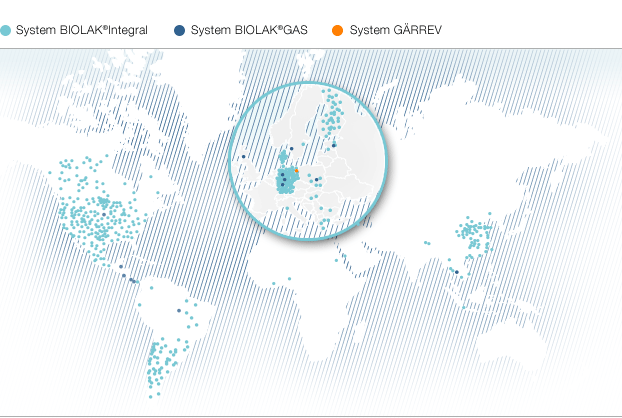Click the light-blue BIOLAK Integral legend dot
Screen dimensions: 622x418
6,31
